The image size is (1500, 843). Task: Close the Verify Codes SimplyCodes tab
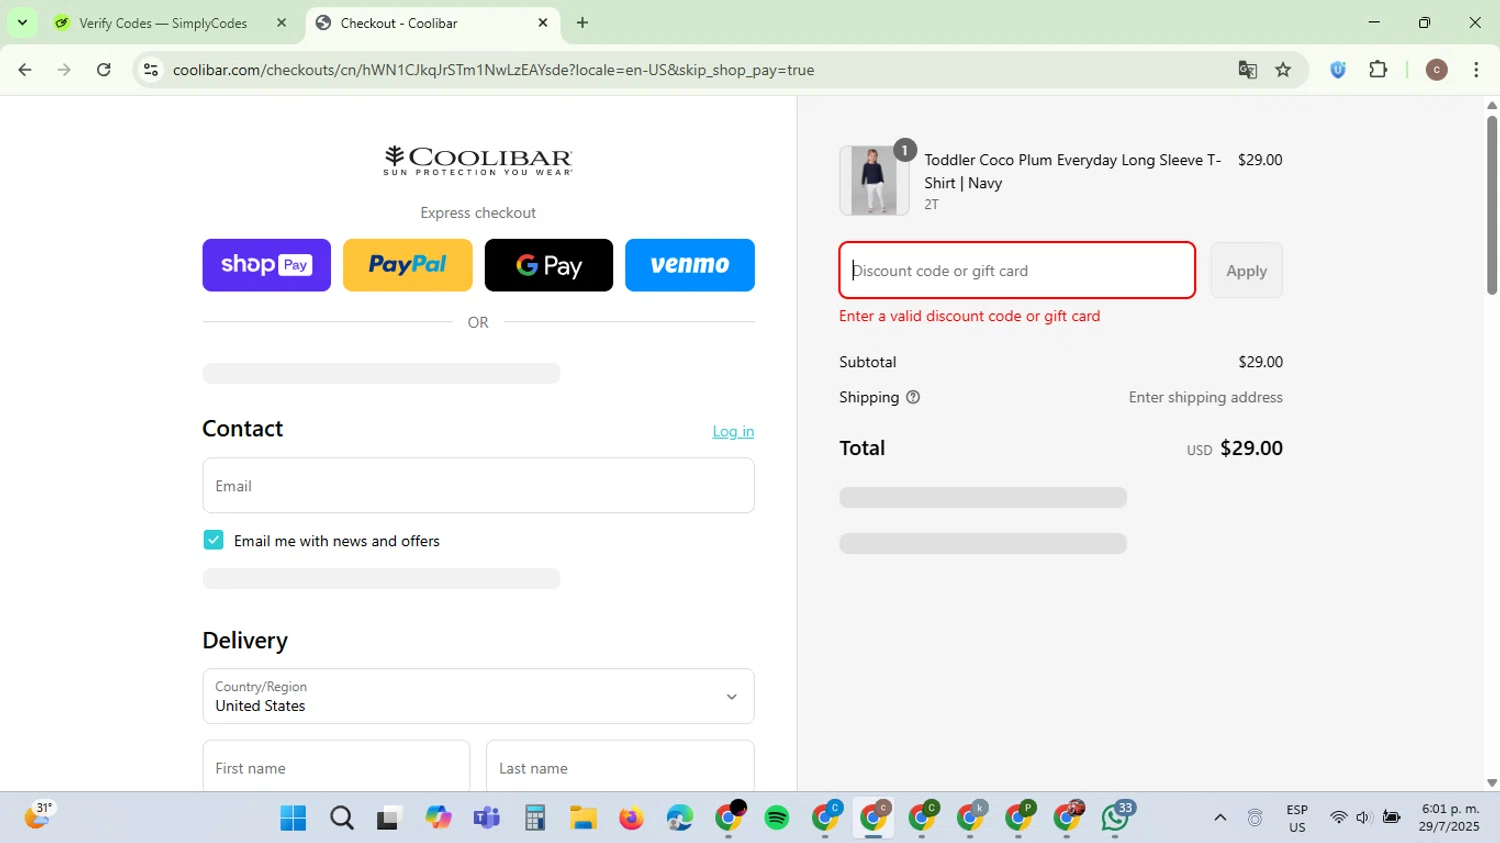click(x=281, y=23)
